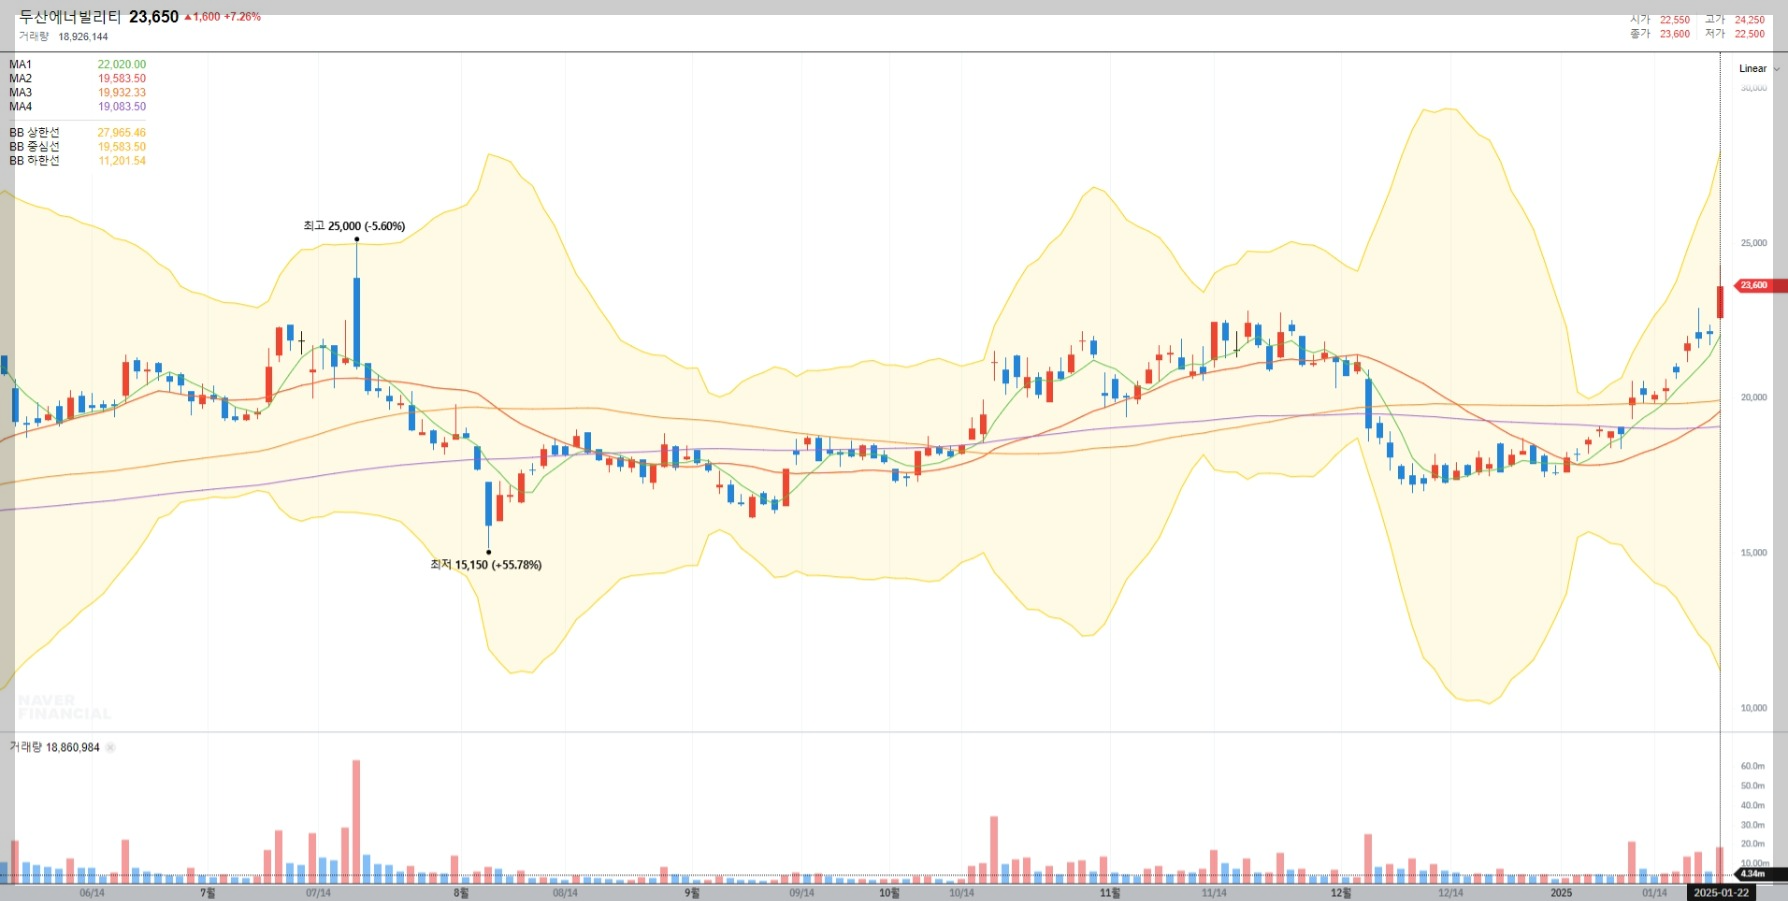
Task: Click the 10/14 date label on time axis
Action: click(961, 893)
